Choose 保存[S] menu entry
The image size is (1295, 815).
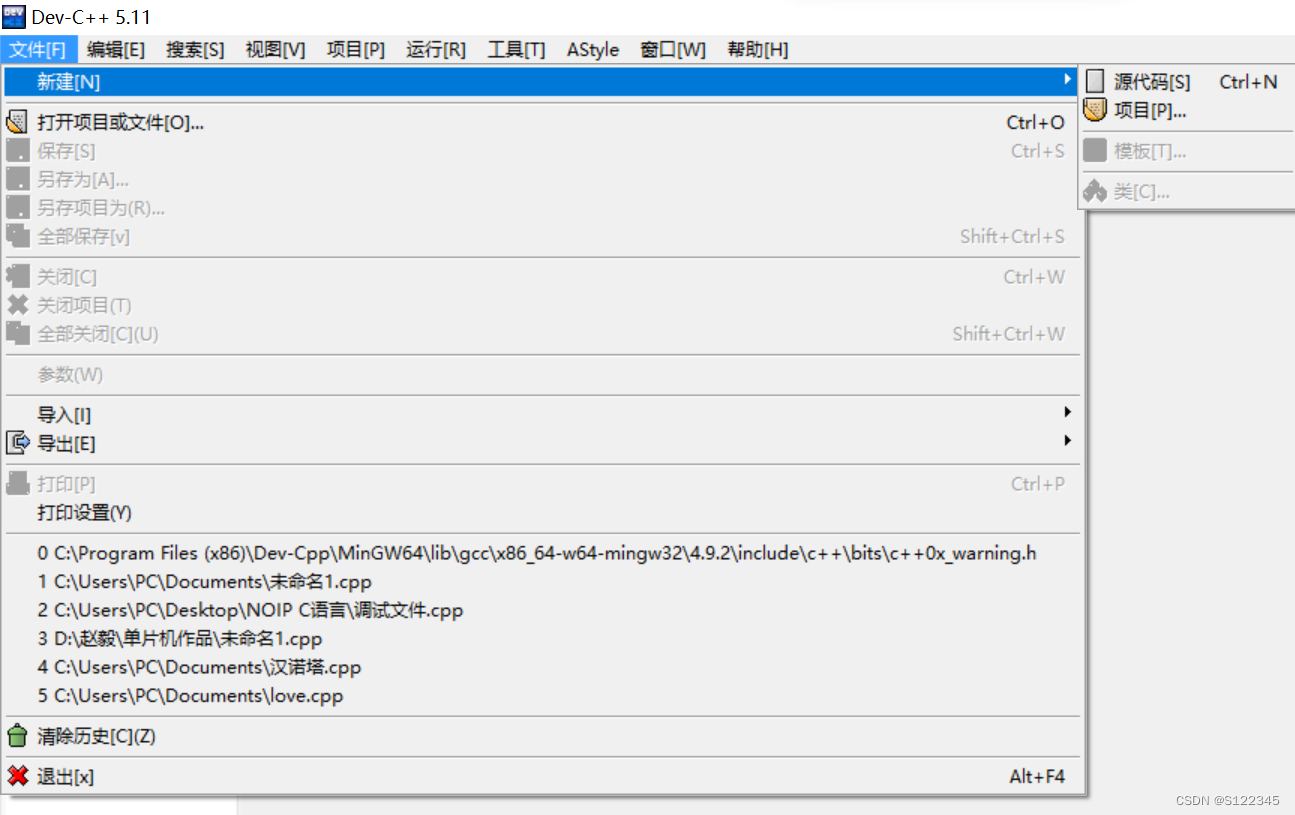point(541,151)
